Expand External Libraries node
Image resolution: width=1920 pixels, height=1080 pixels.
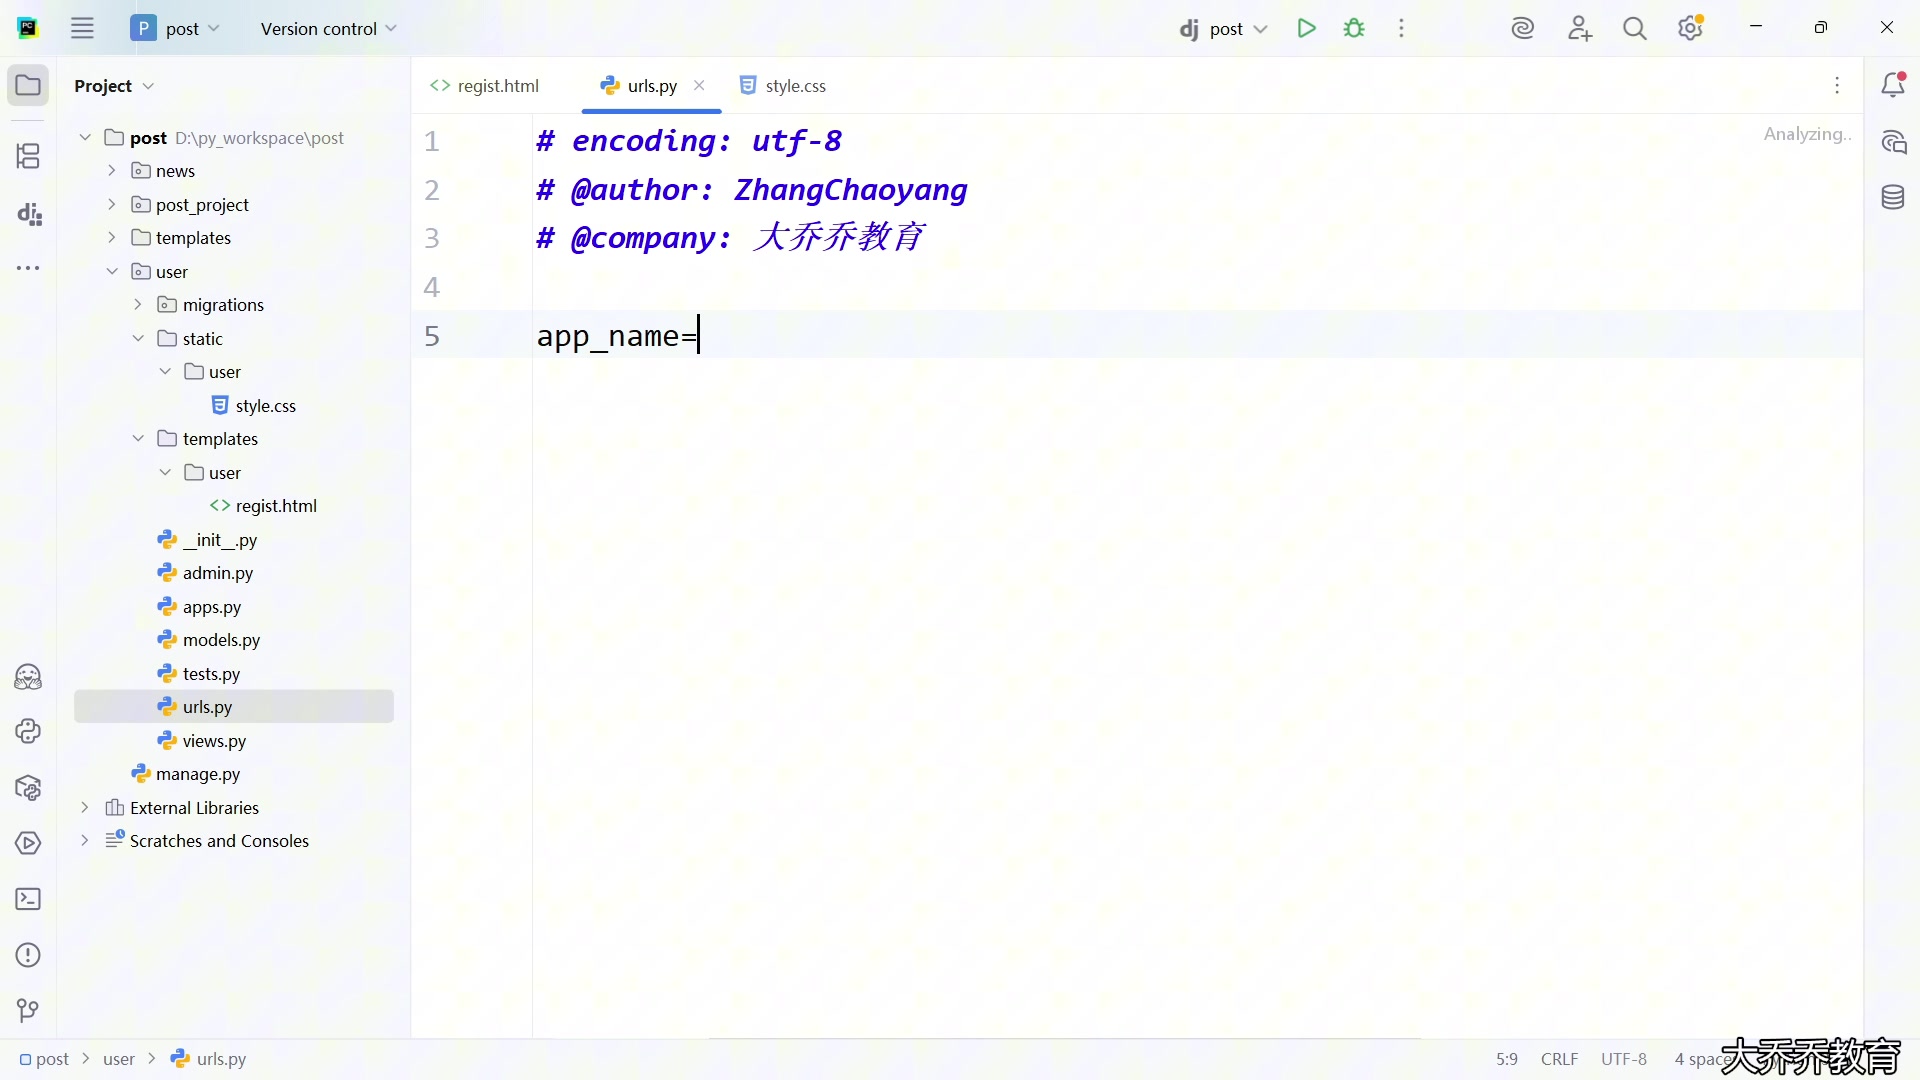click(85, 808)
